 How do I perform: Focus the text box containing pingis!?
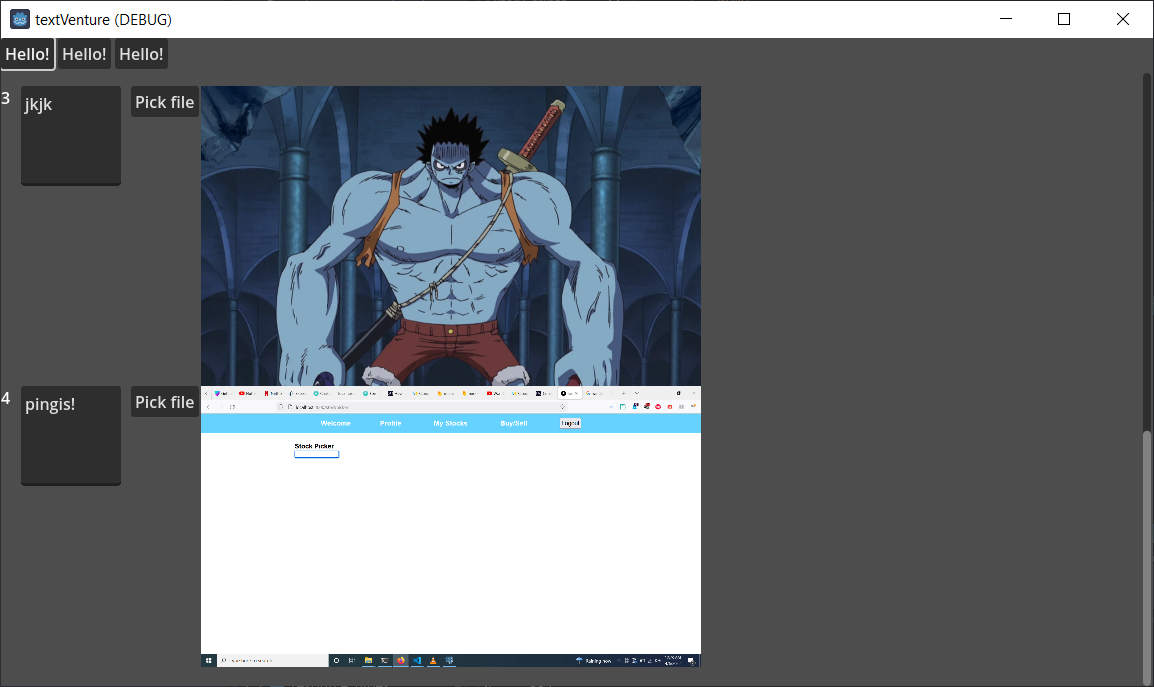tap(71, 435)
